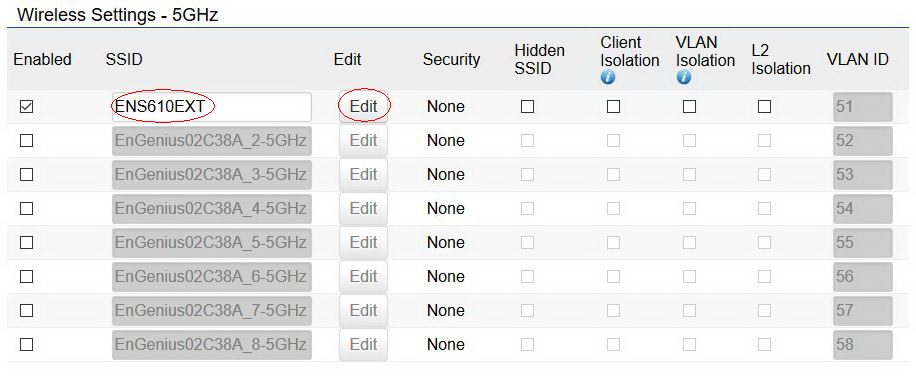Enable the EnGenius02C38A_3-5GHz SSID checkbox

[x=26, y=175]
